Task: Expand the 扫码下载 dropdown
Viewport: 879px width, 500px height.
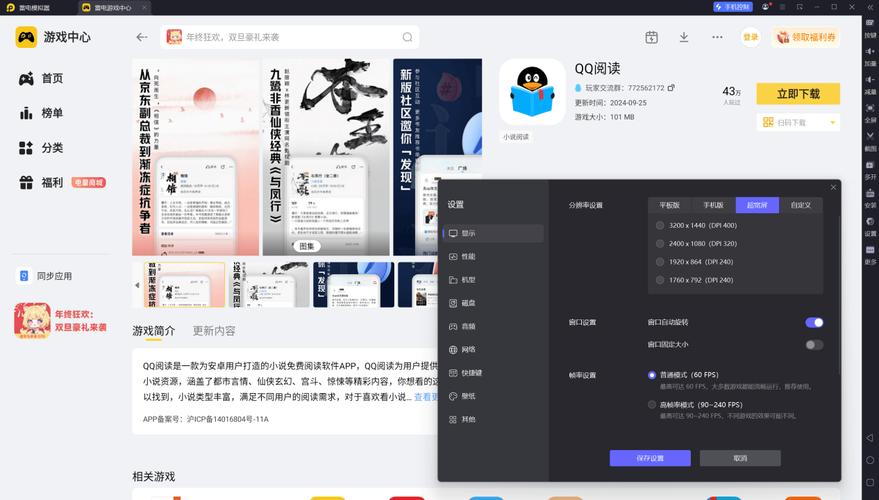Action: pyautogui.click(x=797, y=122)
